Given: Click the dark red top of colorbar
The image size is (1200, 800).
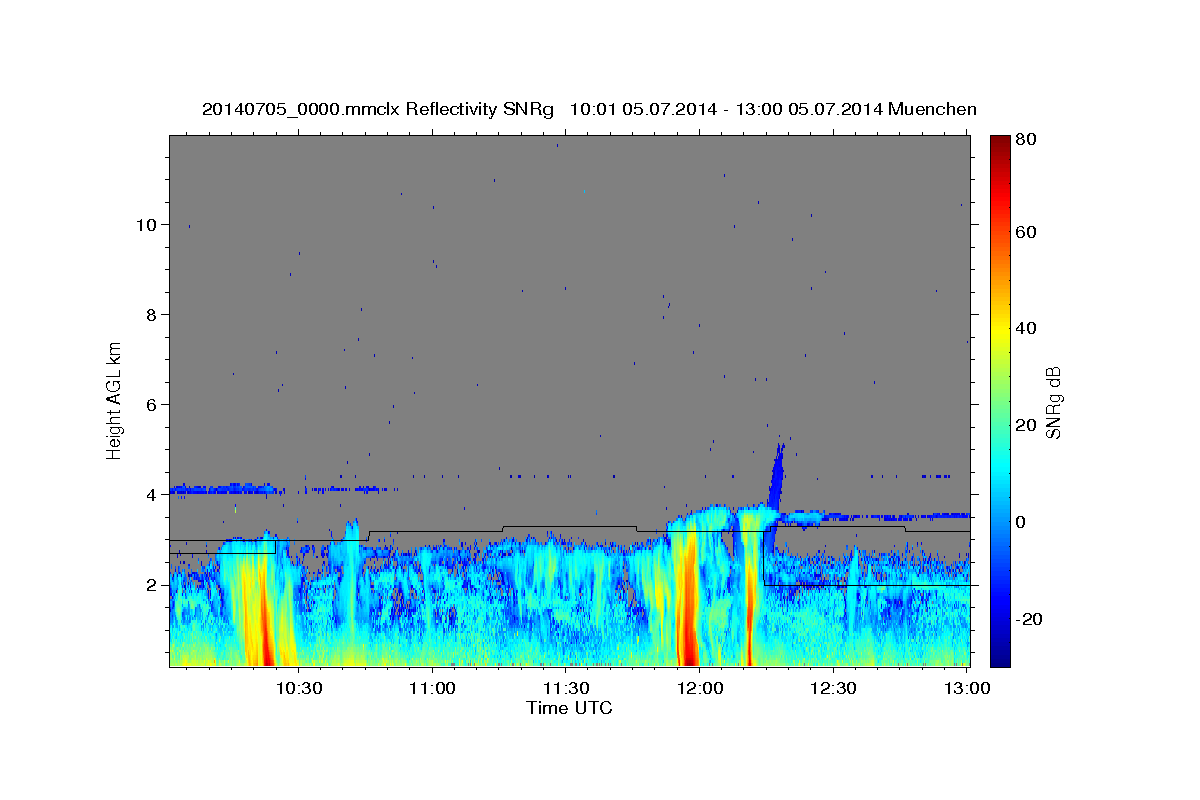Looking at the screenshot, I should click(x=1000, y=142).
